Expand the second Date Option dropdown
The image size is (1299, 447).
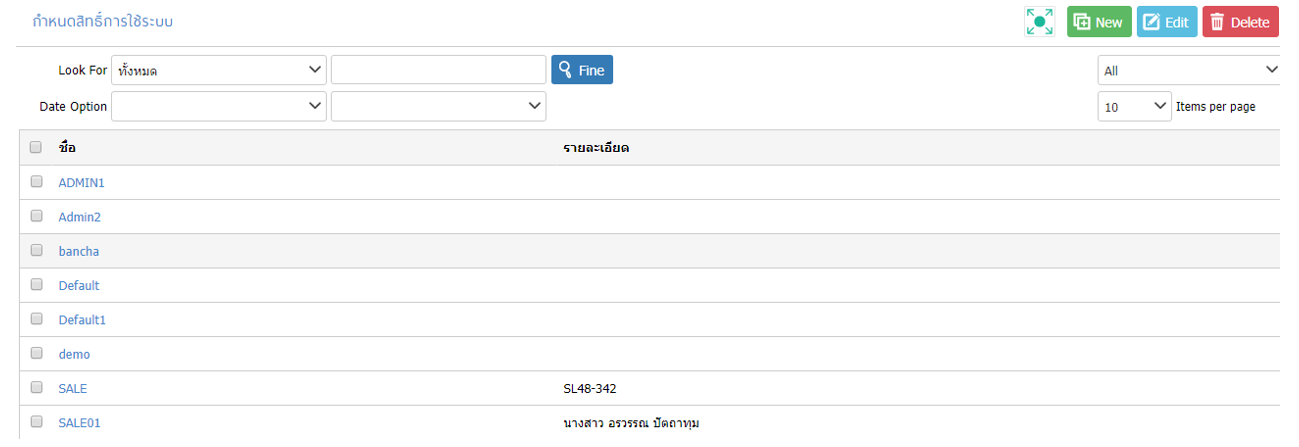point(439,106)
